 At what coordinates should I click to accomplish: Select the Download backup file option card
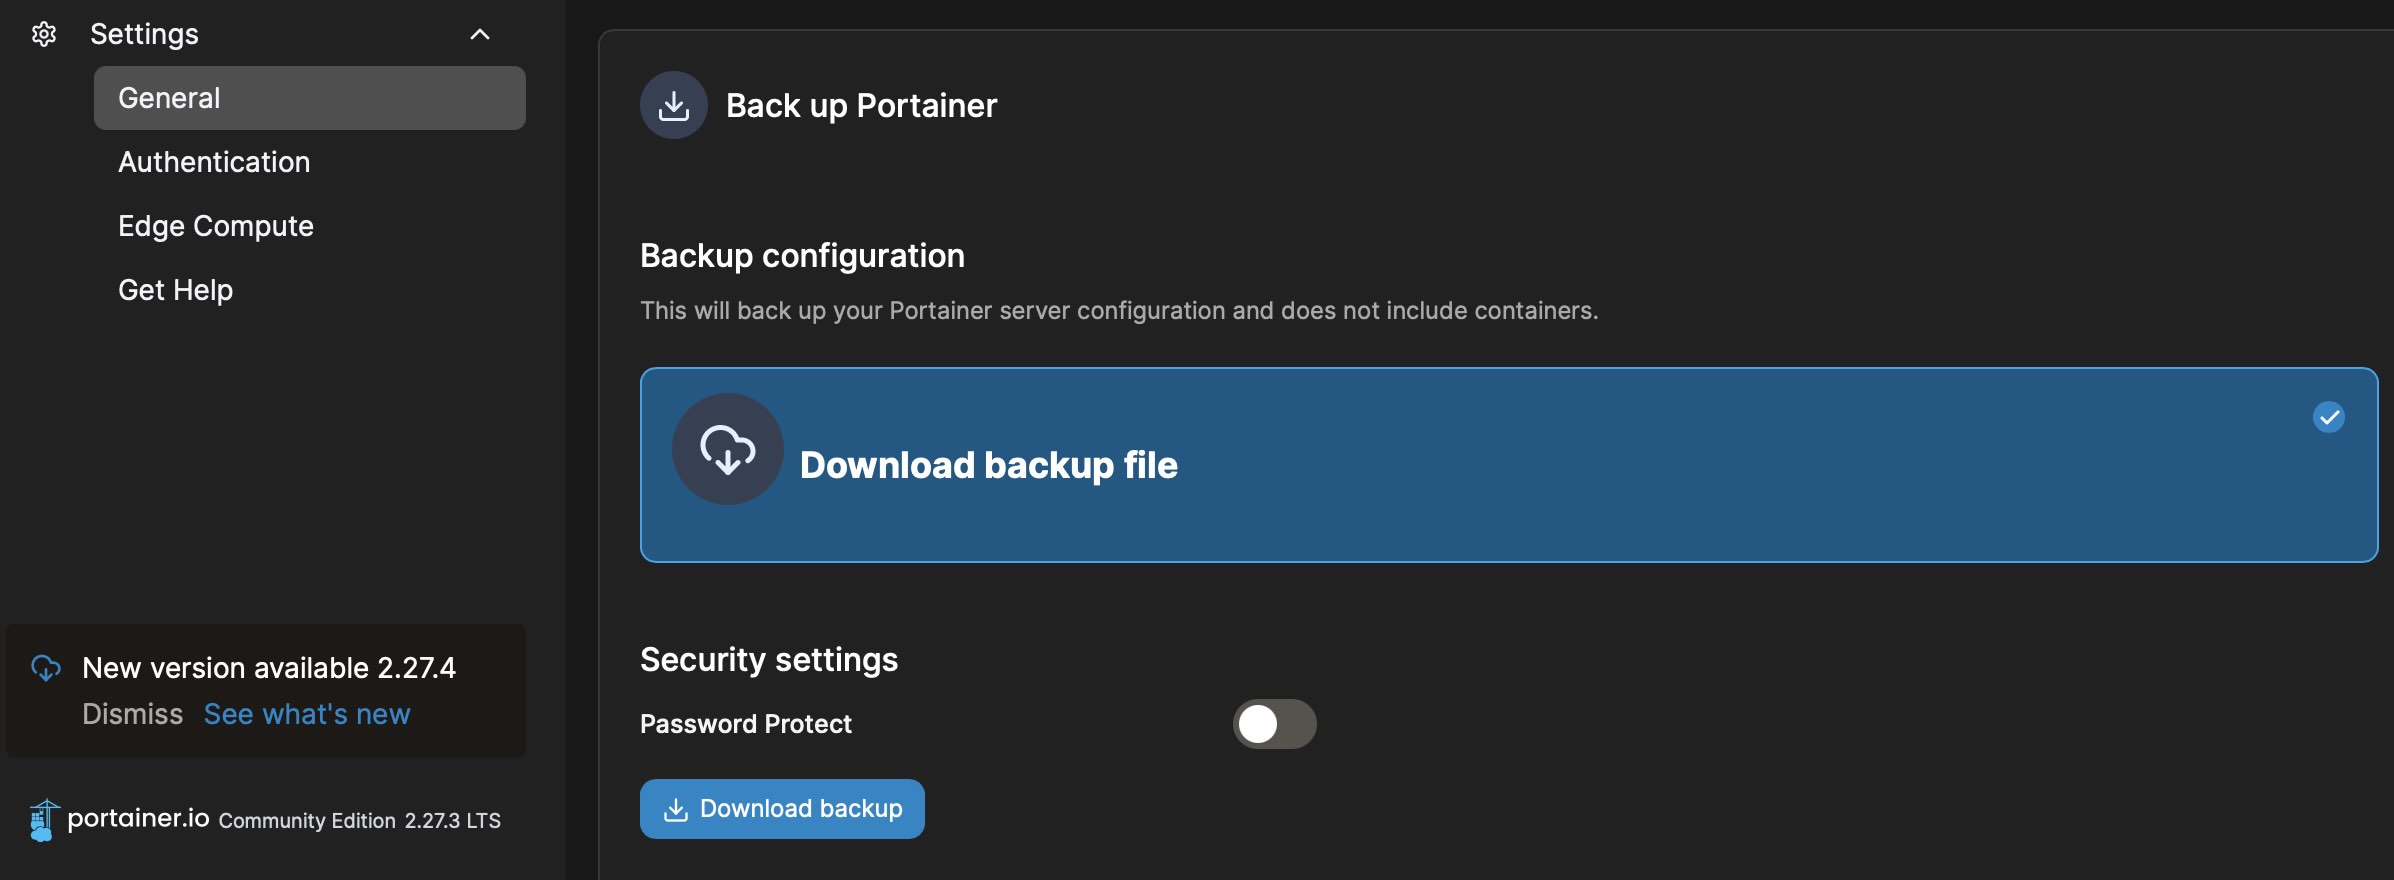click(1509, 465)
